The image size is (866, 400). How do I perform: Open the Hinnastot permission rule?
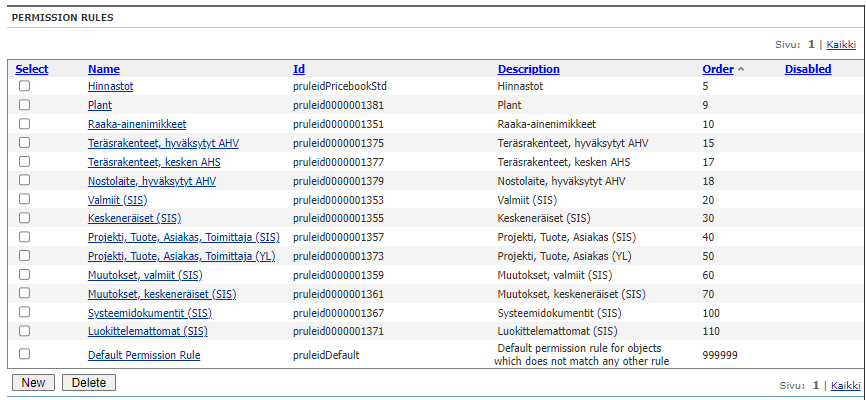110,86
